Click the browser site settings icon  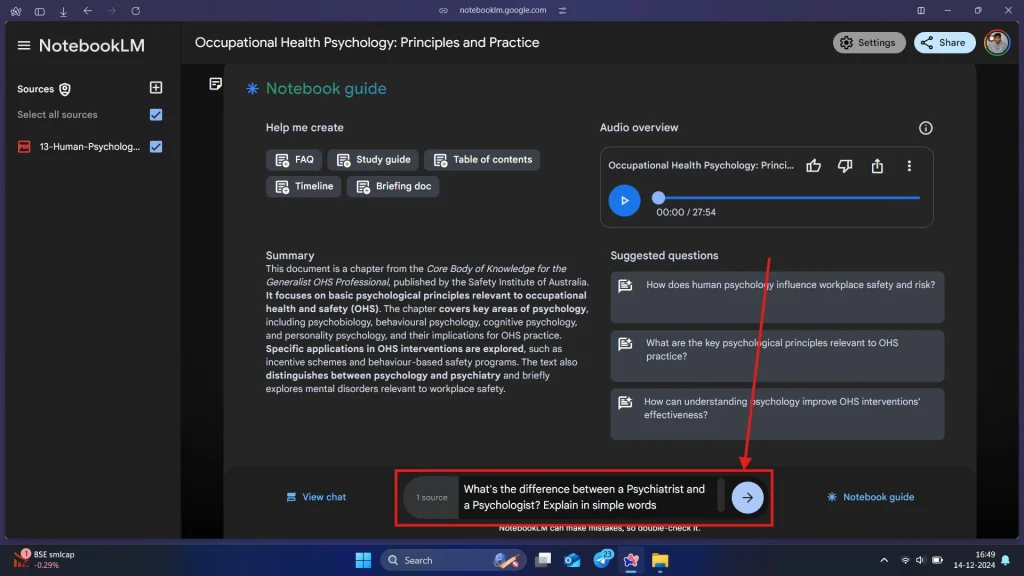coord(562,10)
